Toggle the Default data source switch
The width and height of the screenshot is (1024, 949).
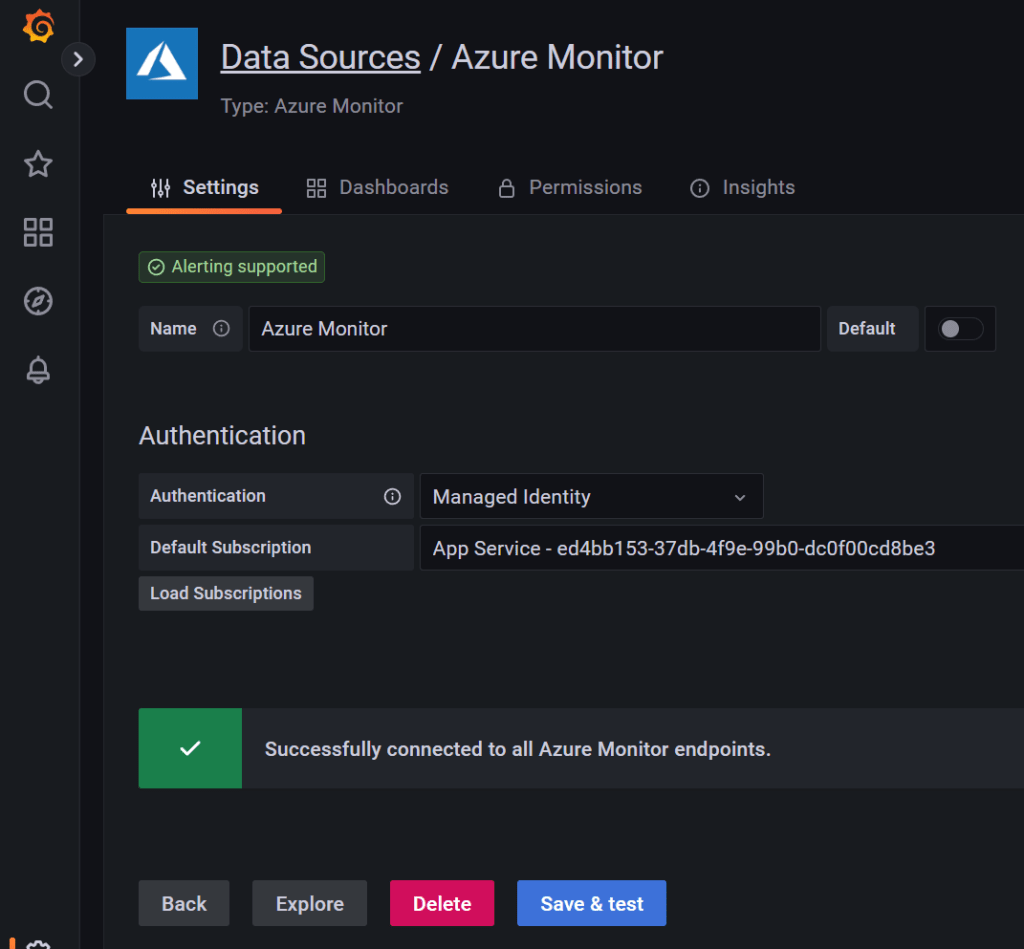coord(961,329)
